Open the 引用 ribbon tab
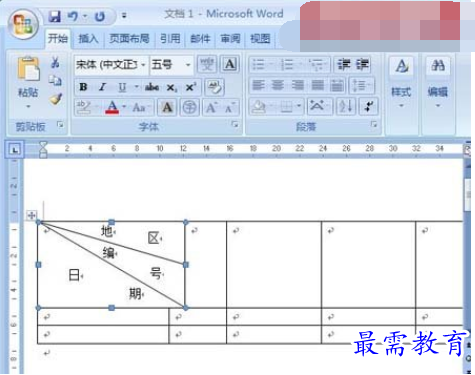This screenshot has width=475, height=375. coord(170,39)
